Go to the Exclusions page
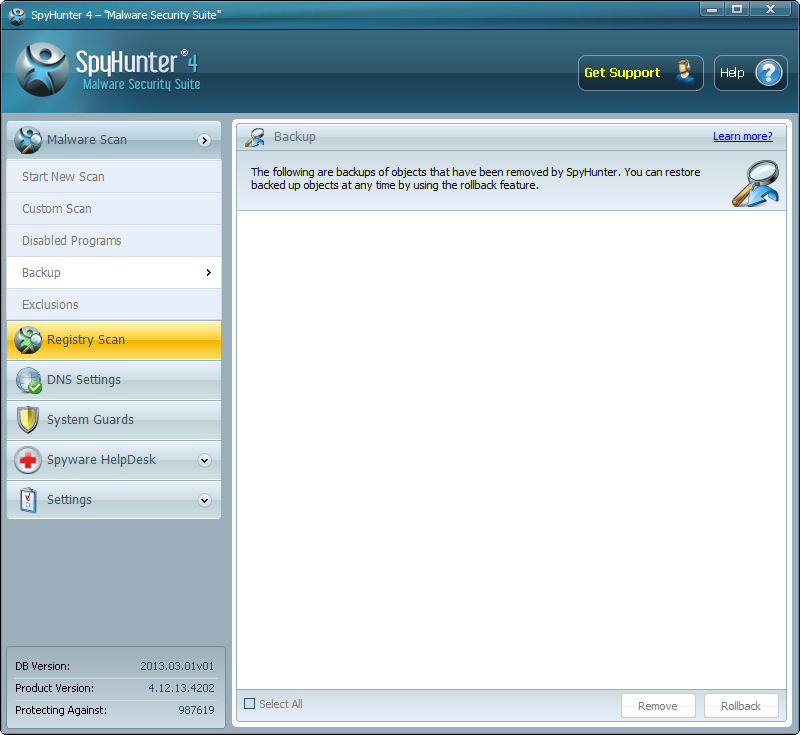Viewport: 800px width, 735px height. pyautogui.click(x=50, y=305)
